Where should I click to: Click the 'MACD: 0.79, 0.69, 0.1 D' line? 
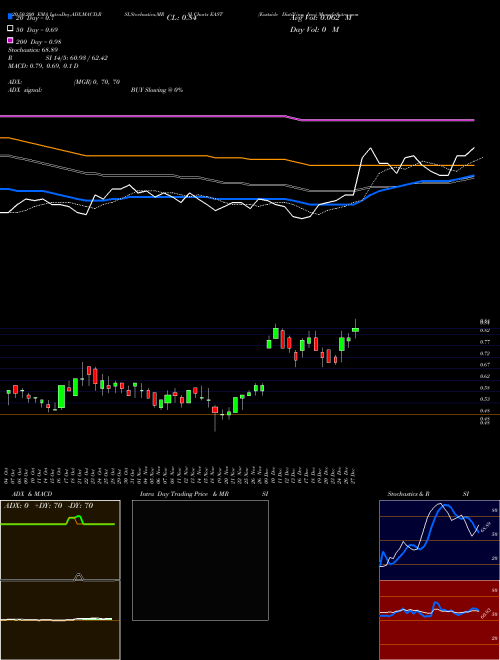click(x=43, y=66)
